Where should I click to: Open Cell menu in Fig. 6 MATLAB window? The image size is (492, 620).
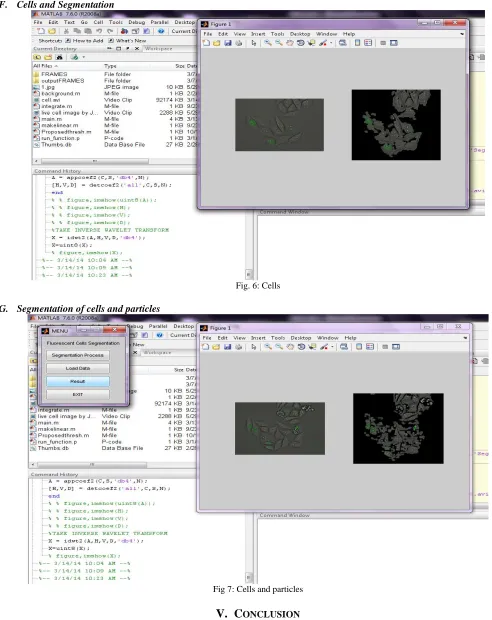coord(98,22)
